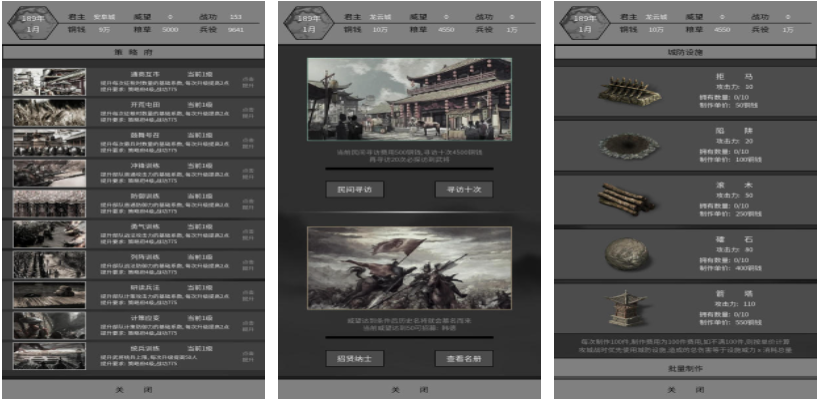
Task: Click the hexagonal date badge above 城防设施
Action: [x=585, y=23]
